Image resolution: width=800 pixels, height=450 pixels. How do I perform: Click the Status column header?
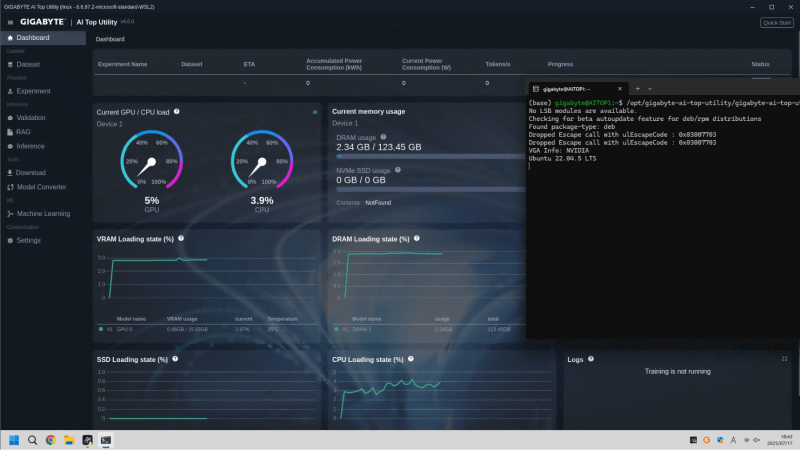pyautogui.click(x=760, y=64)
